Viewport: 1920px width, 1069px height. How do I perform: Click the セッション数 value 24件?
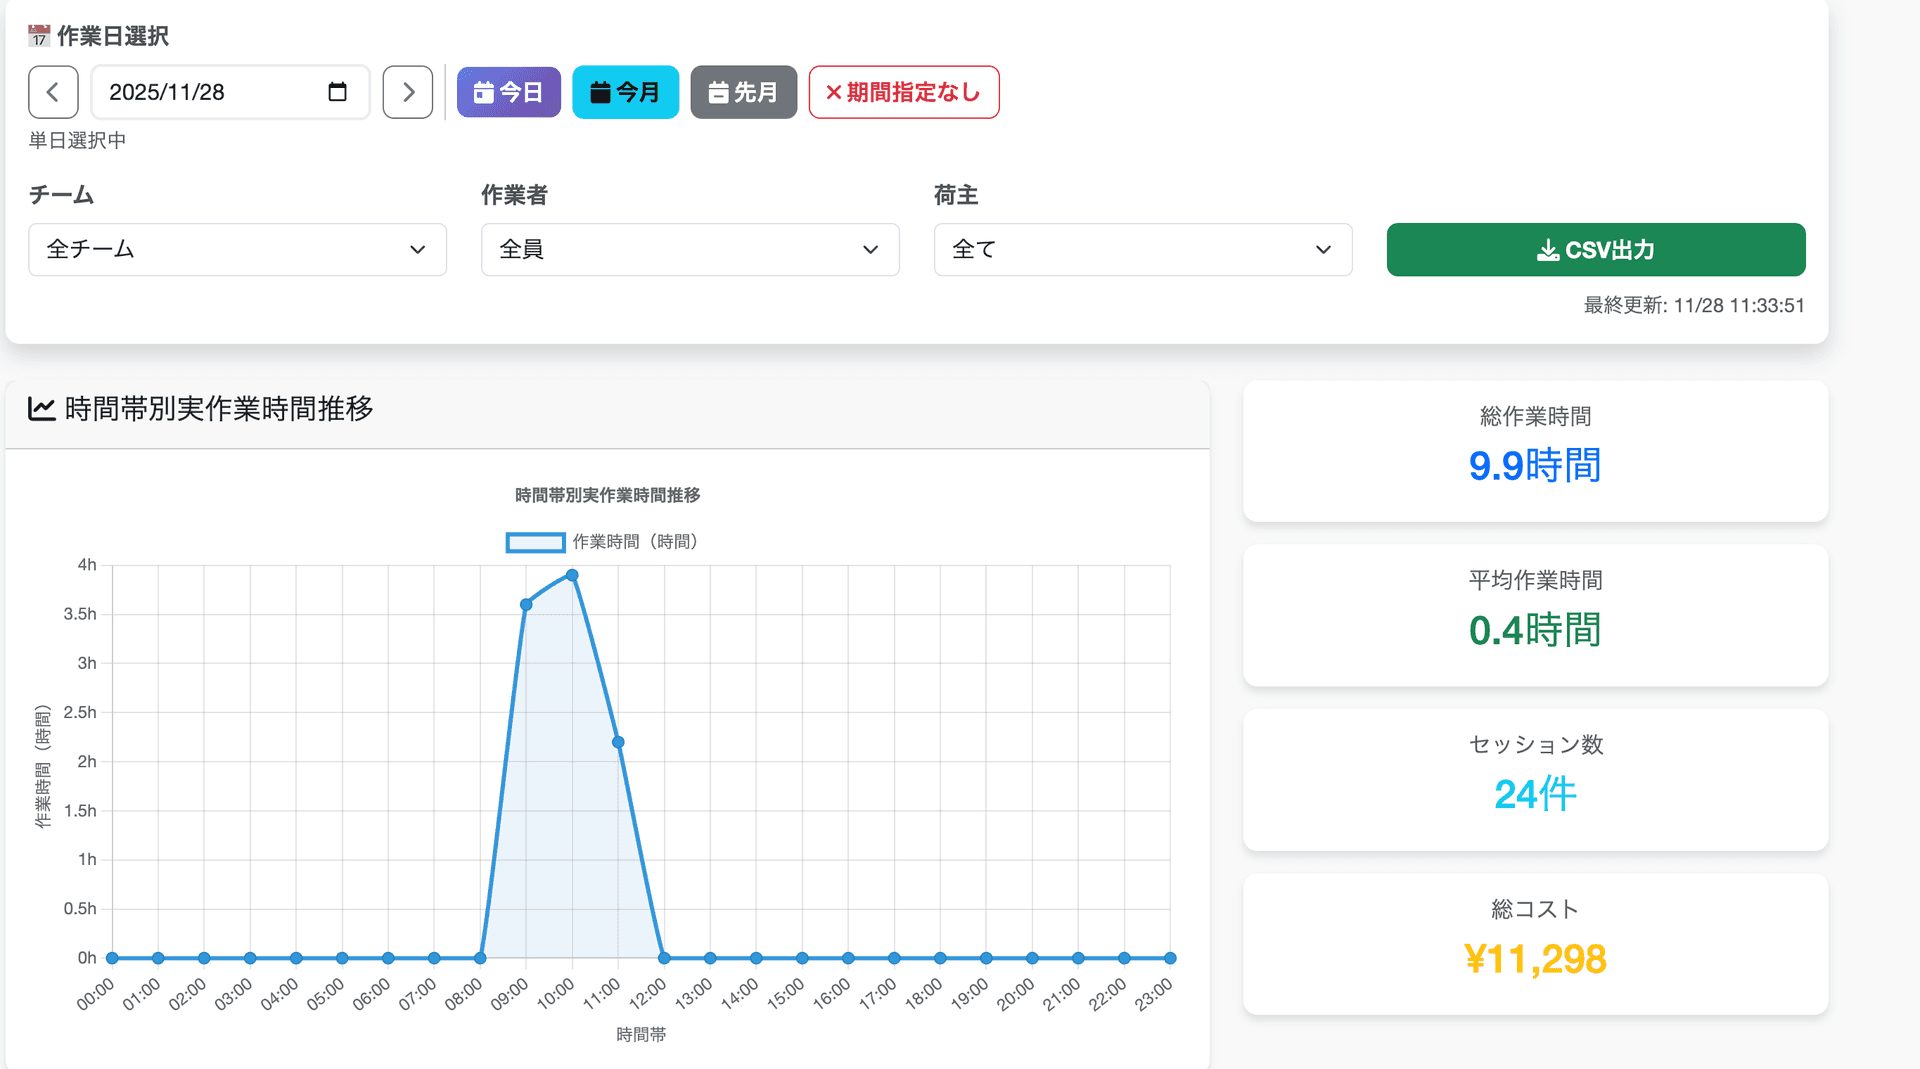tap(1535, 795)
